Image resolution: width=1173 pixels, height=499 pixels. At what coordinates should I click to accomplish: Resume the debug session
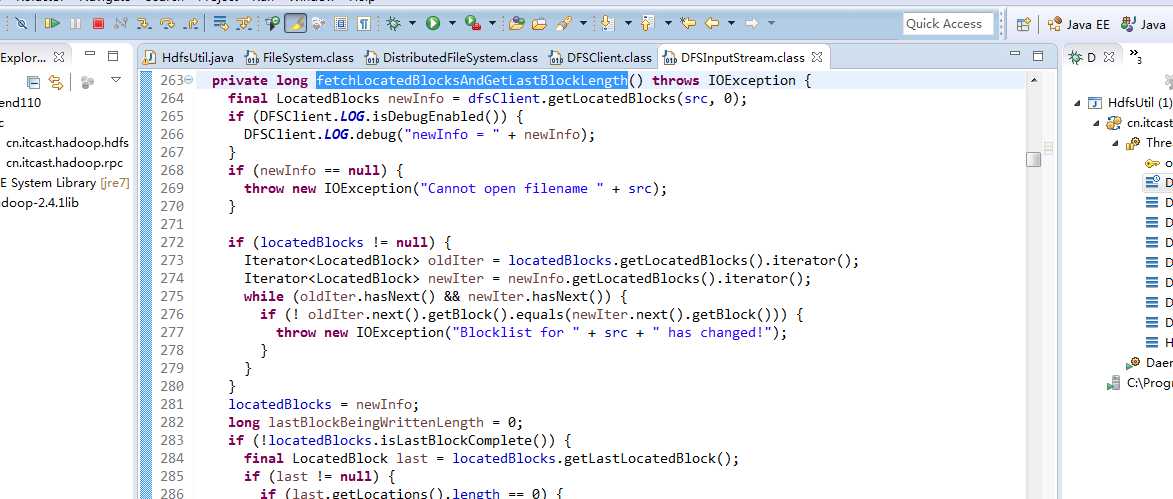point(52,23)
